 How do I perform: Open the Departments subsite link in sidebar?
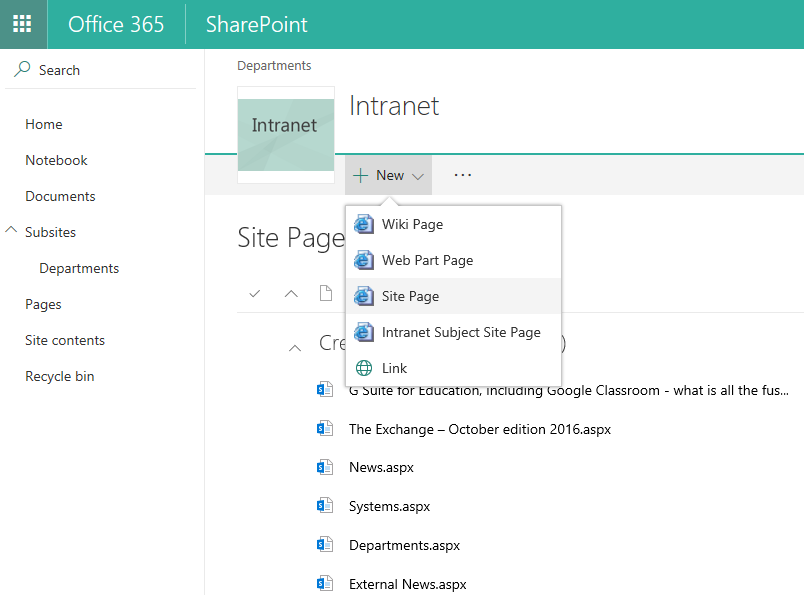pyautogui.click(x=79, y=268)
